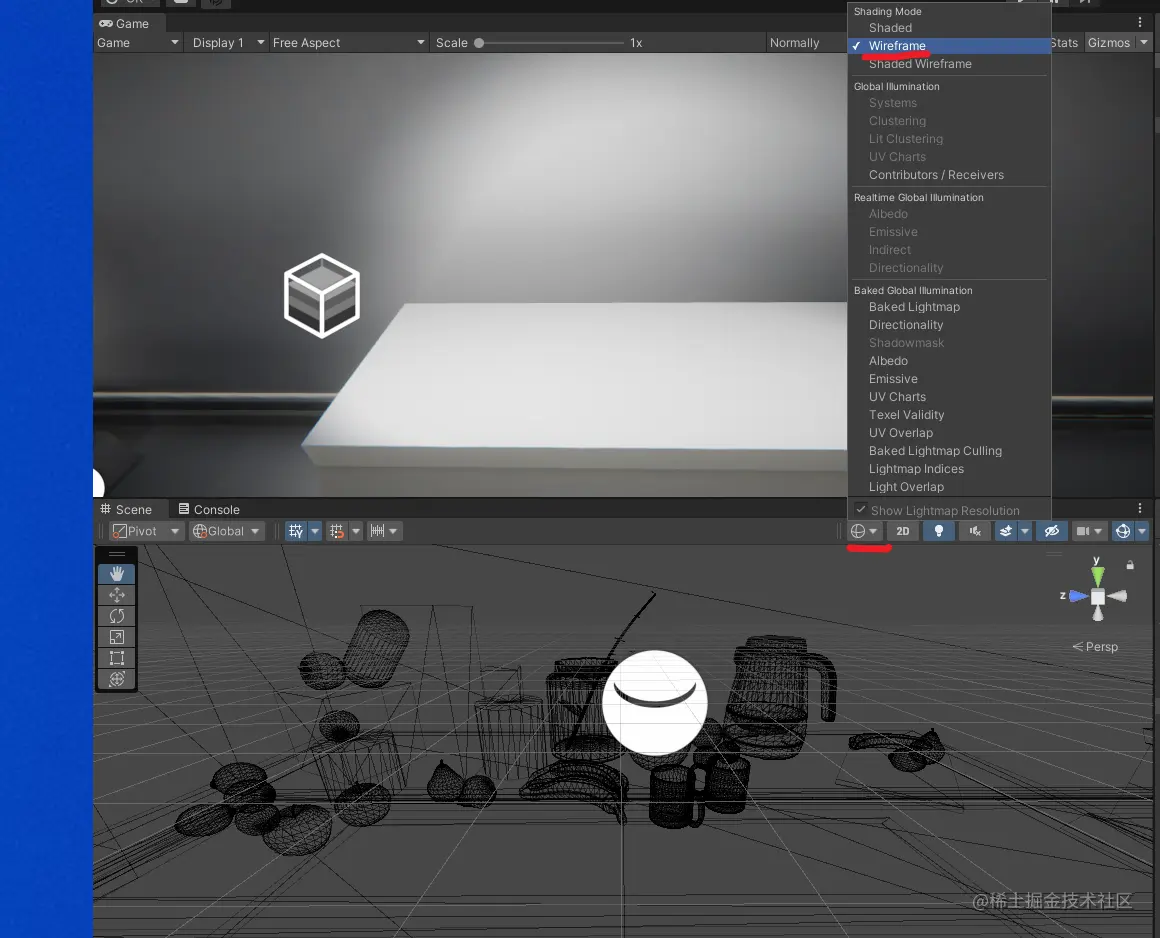This screenshot has width=1160, height=938.
Task: Select Texel Validity mode
Action: point(948,415)
